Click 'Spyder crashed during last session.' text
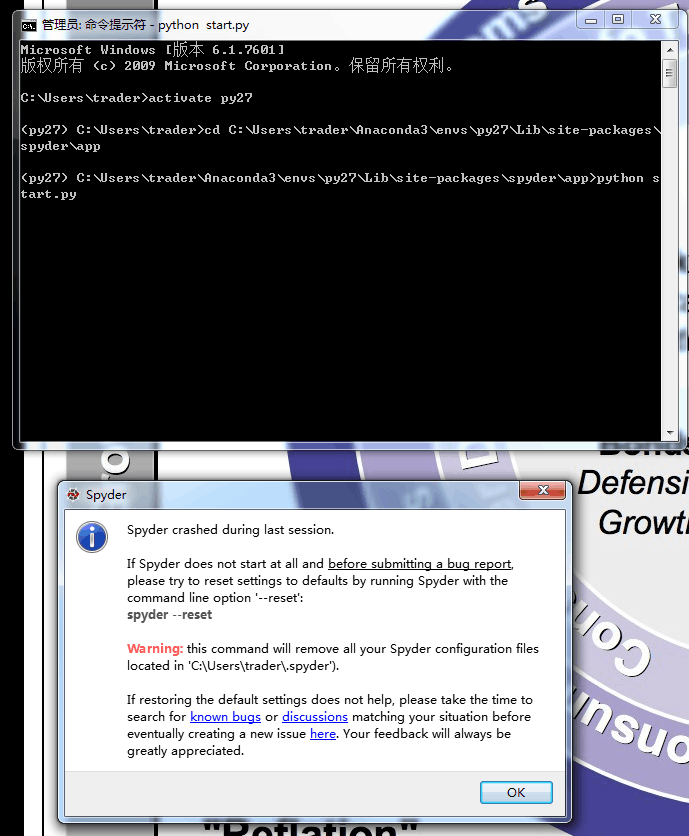Image resolution: width=689 pixels, height=836 pixels. coord(230,529)
